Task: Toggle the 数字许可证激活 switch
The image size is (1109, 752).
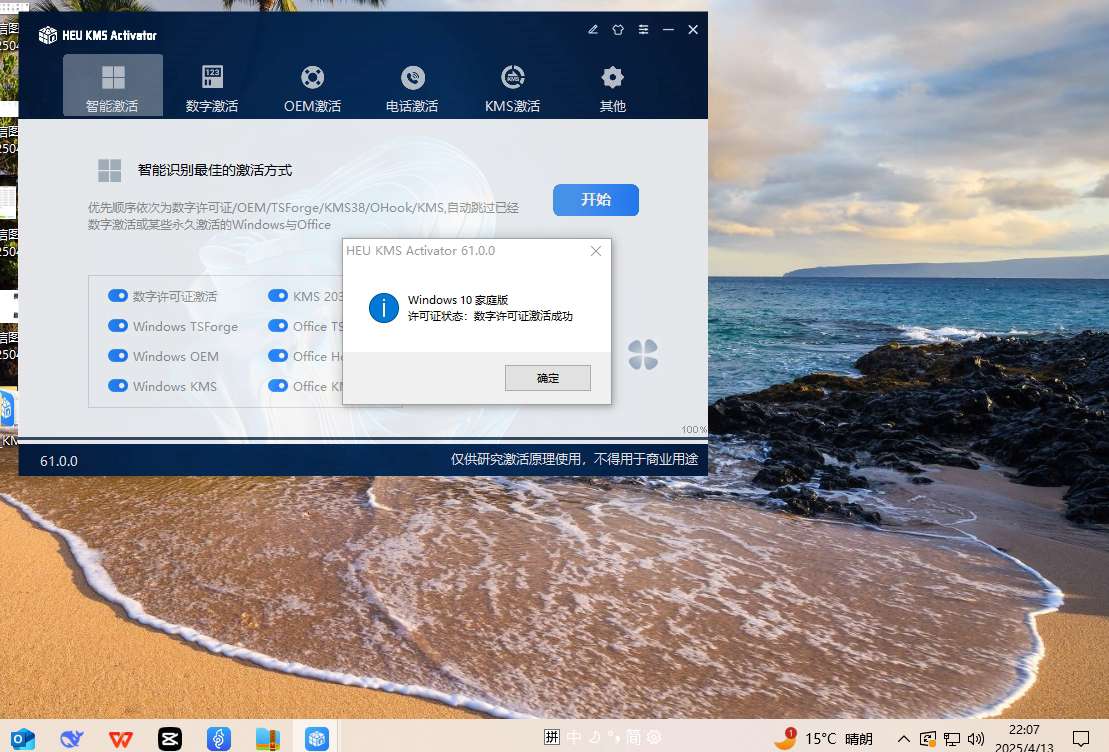Action: tap(117, 296)
